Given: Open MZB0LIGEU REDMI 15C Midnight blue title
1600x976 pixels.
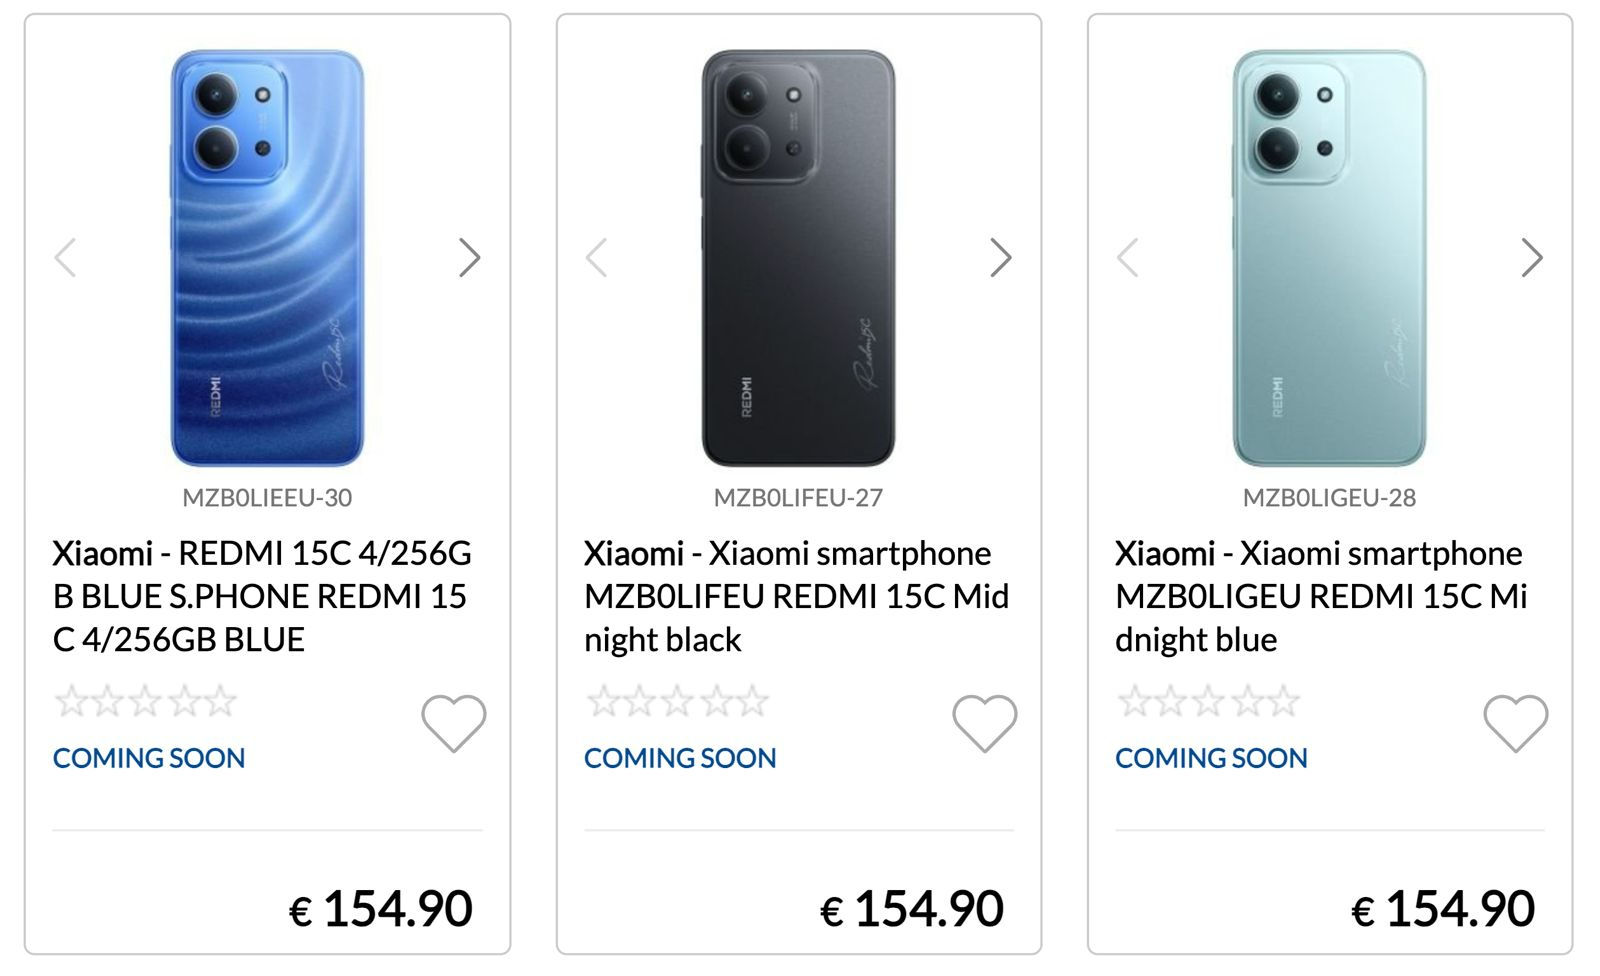Looking at the screenshot, I should [x=1321, y=596].
